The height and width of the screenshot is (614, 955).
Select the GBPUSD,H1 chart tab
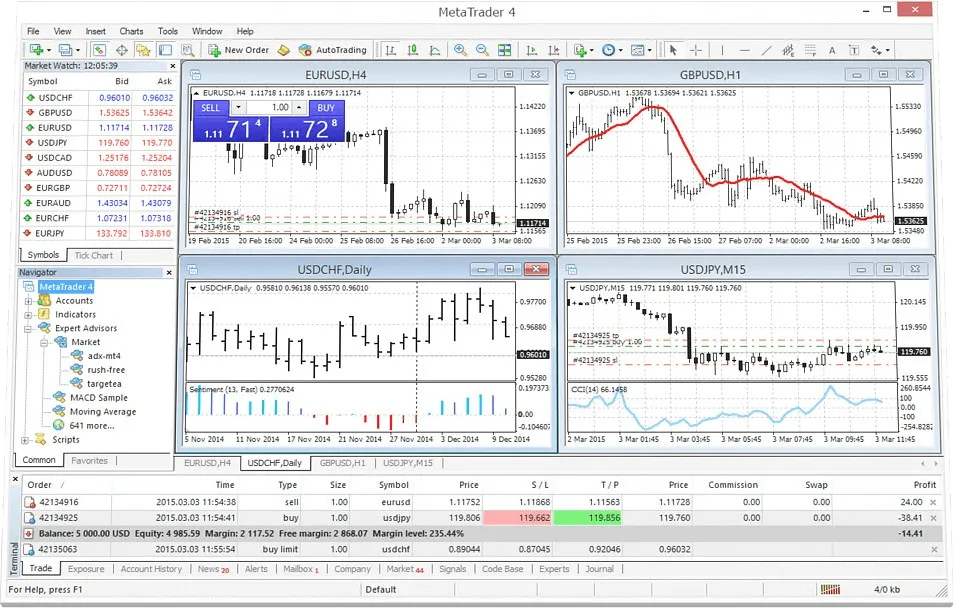[343, 463]
